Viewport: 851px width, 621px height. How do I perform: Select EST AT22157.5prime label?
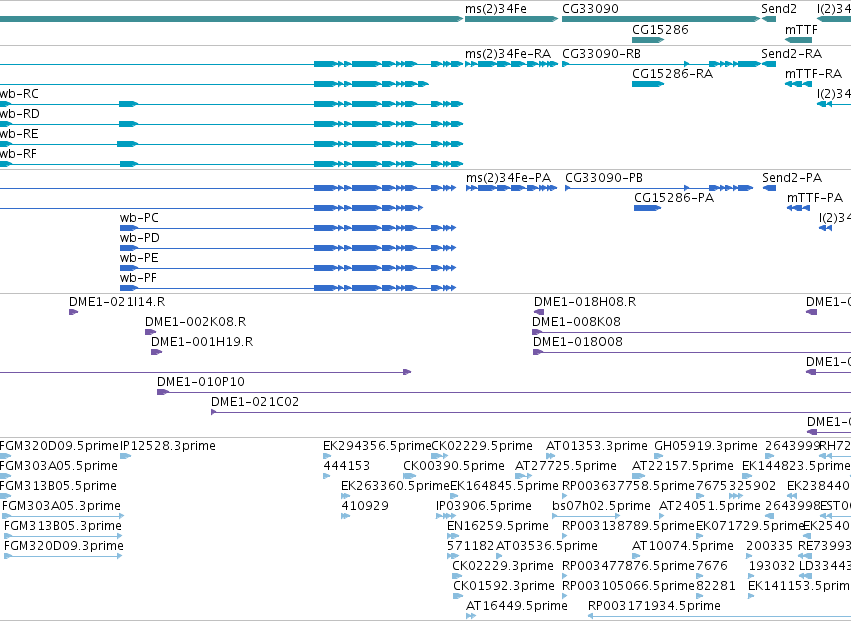(683, 466)
